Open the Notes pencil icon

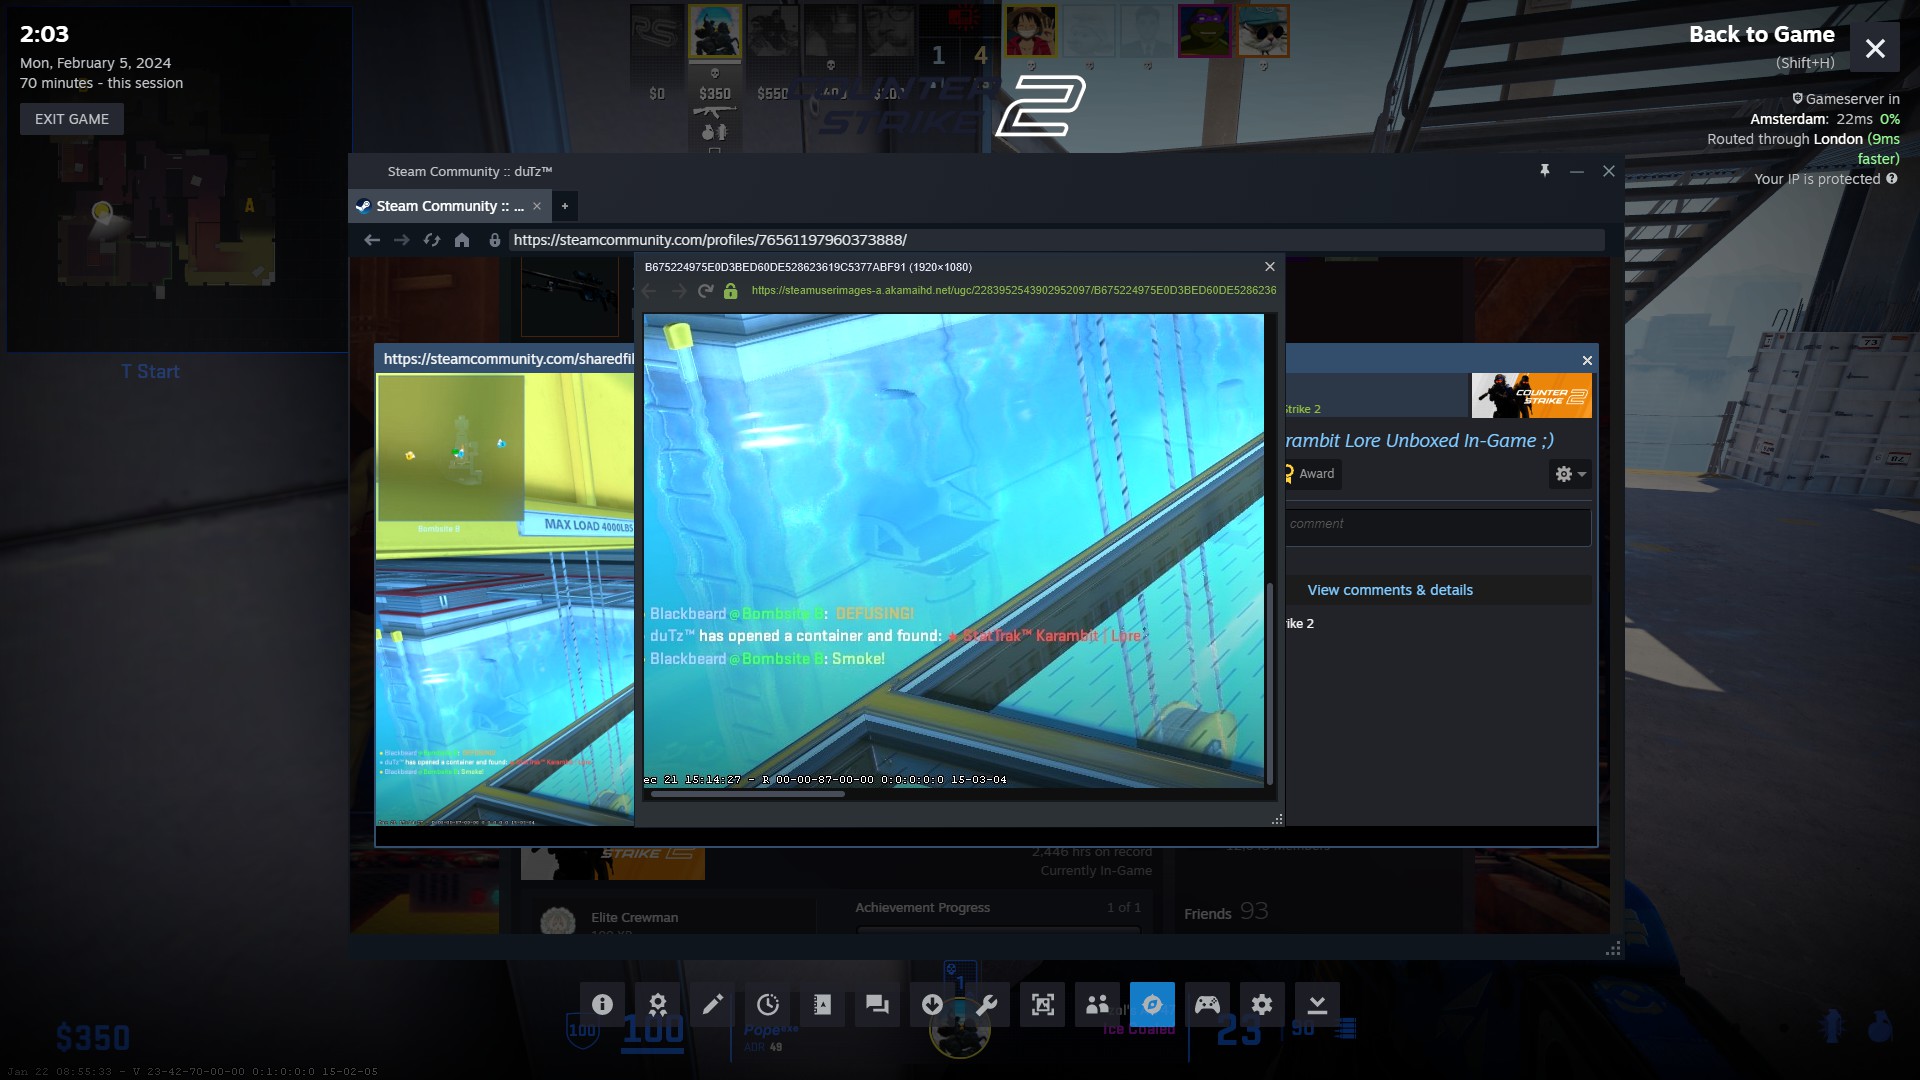click(712, 1005)
